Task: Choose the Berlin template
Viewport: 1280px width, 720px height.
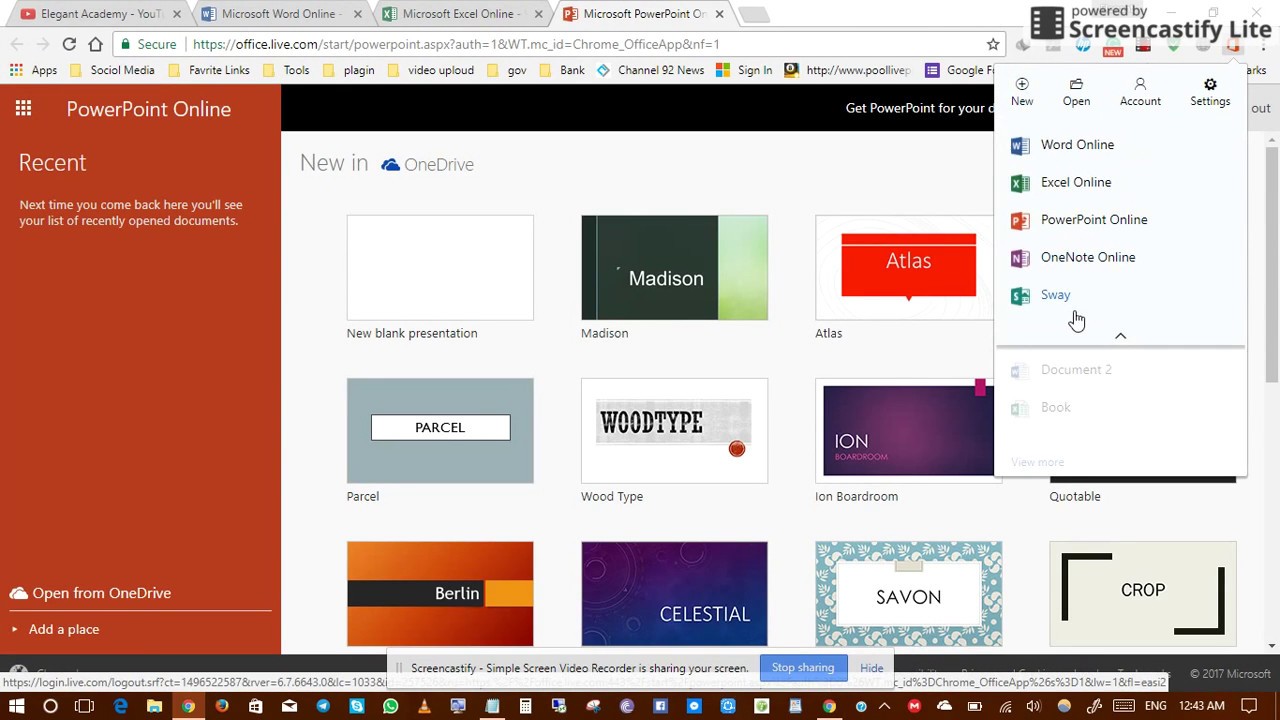Action: (x=440, y=594)
